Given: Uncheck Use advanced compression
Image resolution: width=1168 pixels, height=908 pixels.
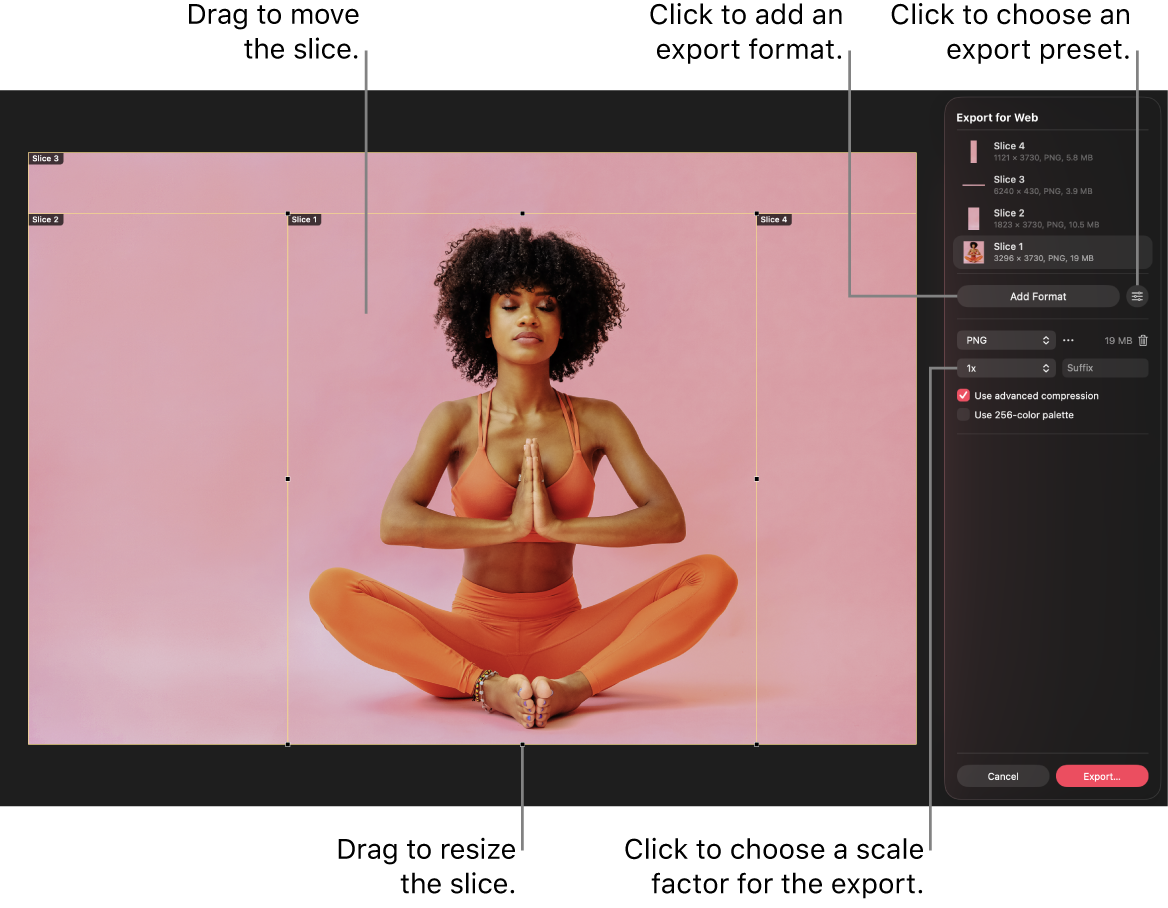Looking at the screenshot, I should click(x=963, y=395).
